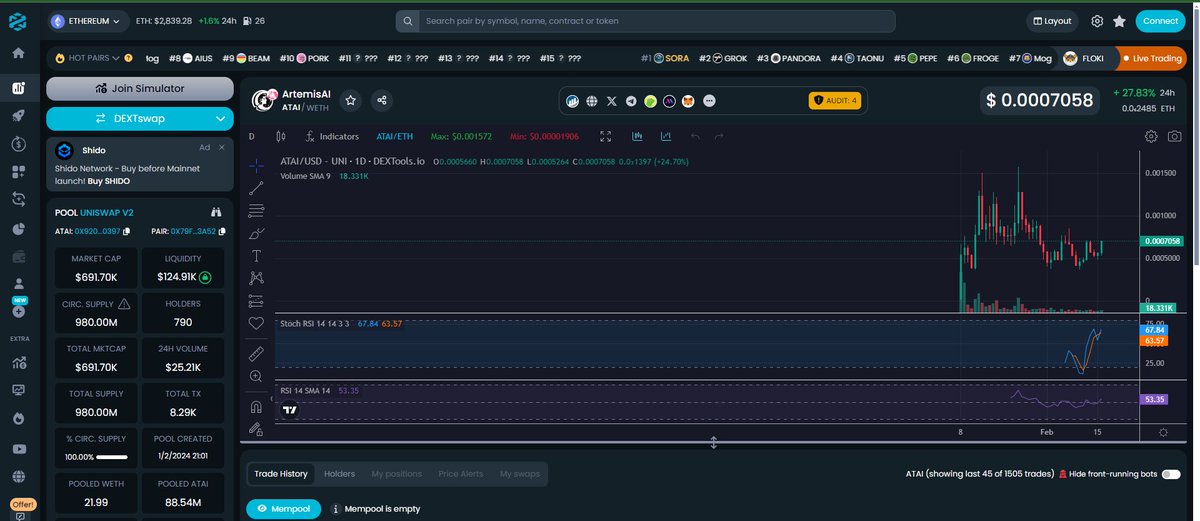1200x521 pixels.
Task: Open favorites star in top bar
Action: [x=1119, y=21]
